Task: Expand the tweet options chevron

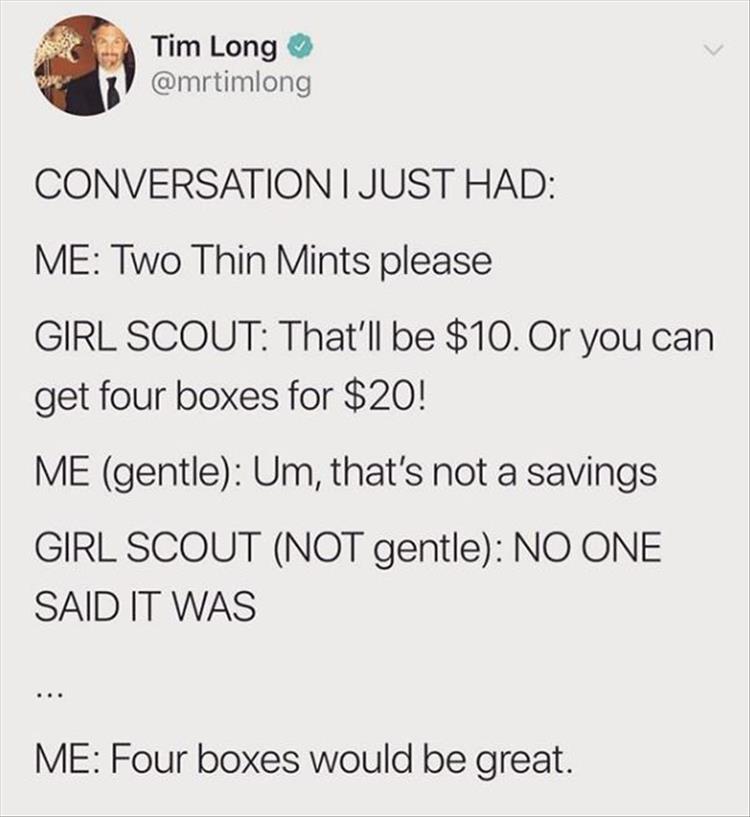Action: pos(714,51)
